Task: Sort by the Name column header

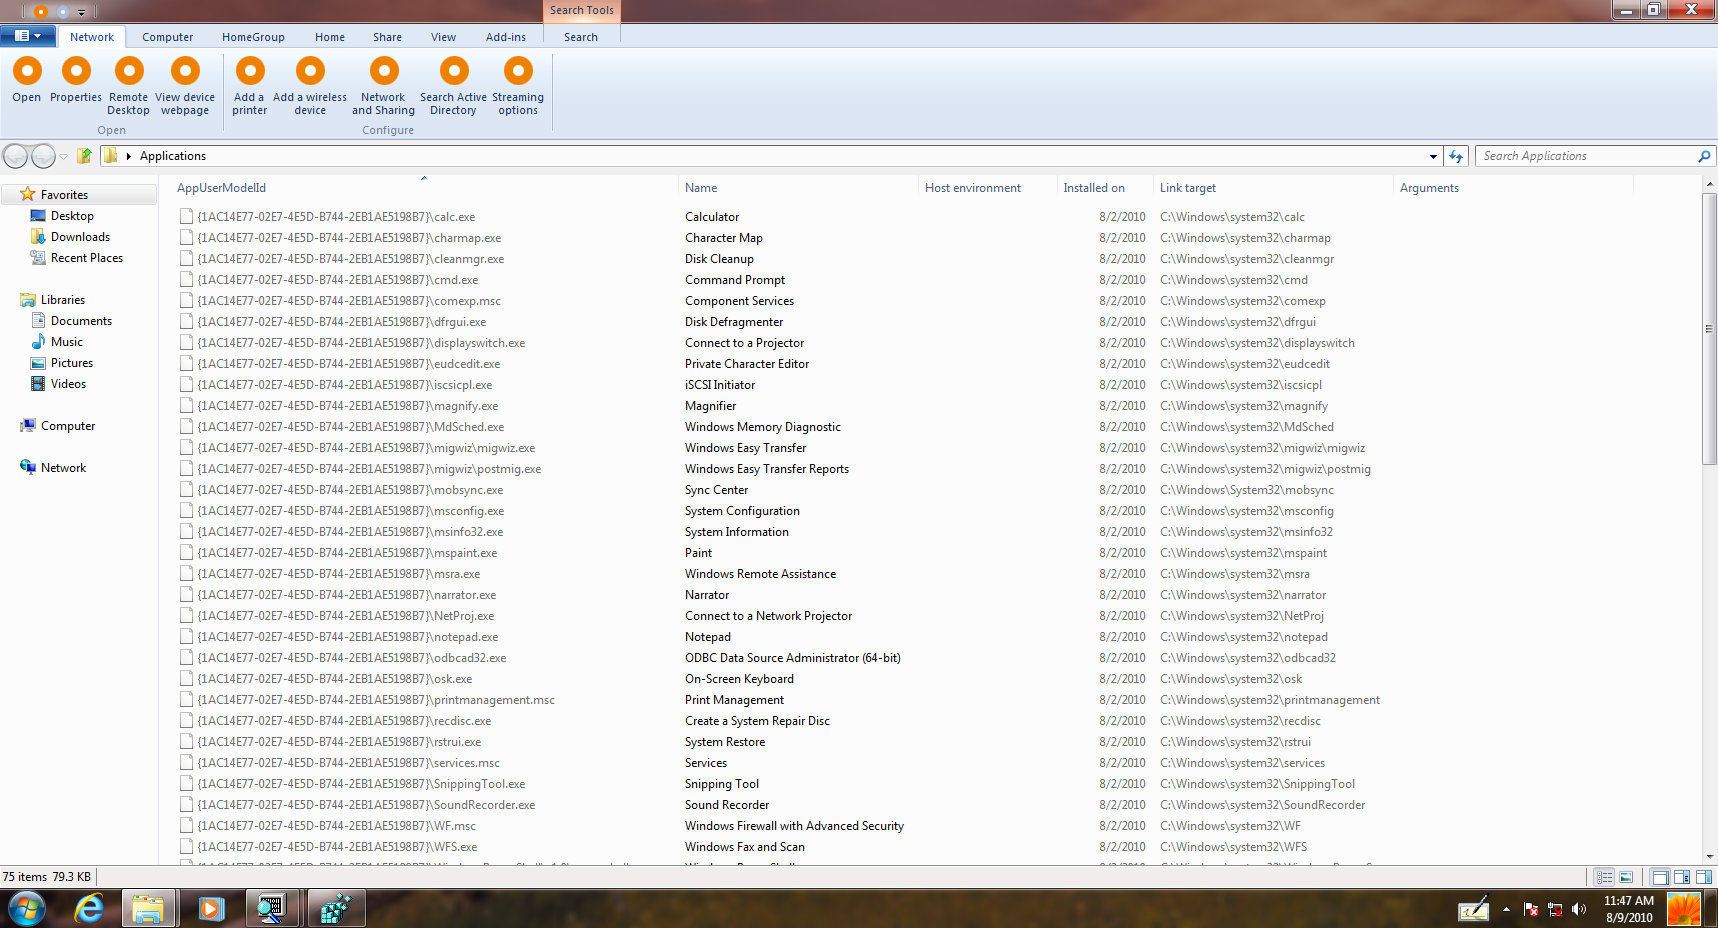Action: (797, 188)
